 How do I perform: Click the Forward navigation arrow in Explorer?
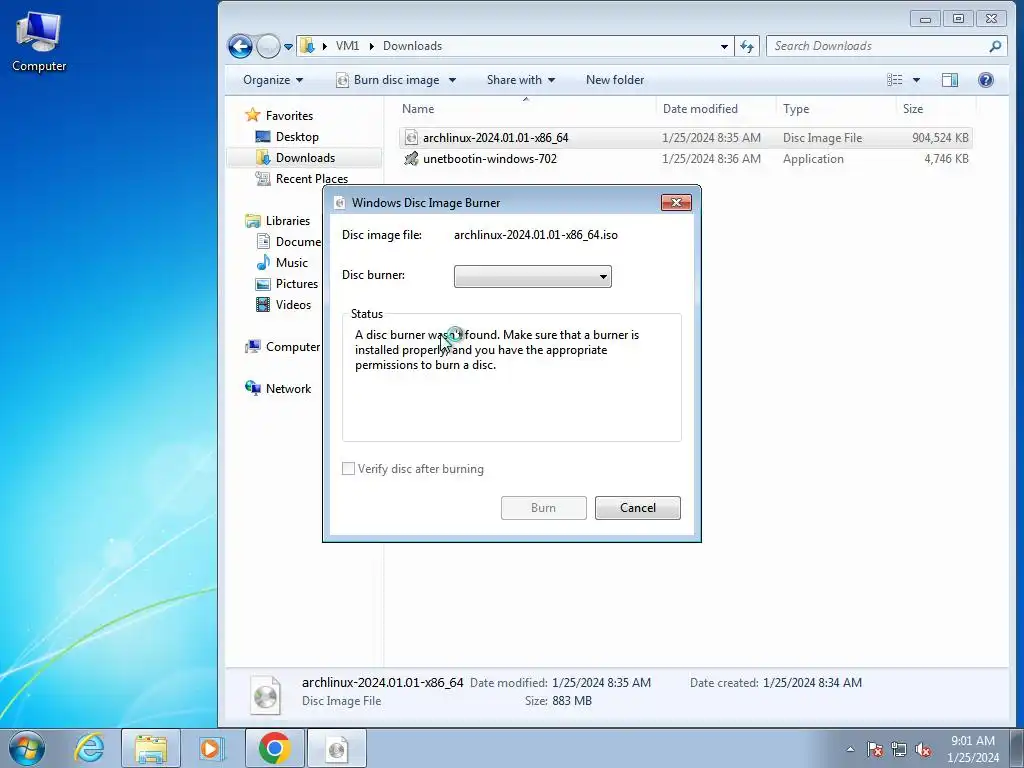pos(268,46)
